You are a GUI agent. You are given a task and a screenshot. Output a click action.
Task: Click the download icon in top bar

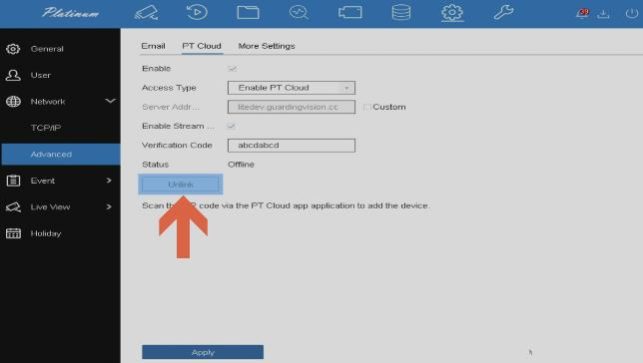coord(603,14)
